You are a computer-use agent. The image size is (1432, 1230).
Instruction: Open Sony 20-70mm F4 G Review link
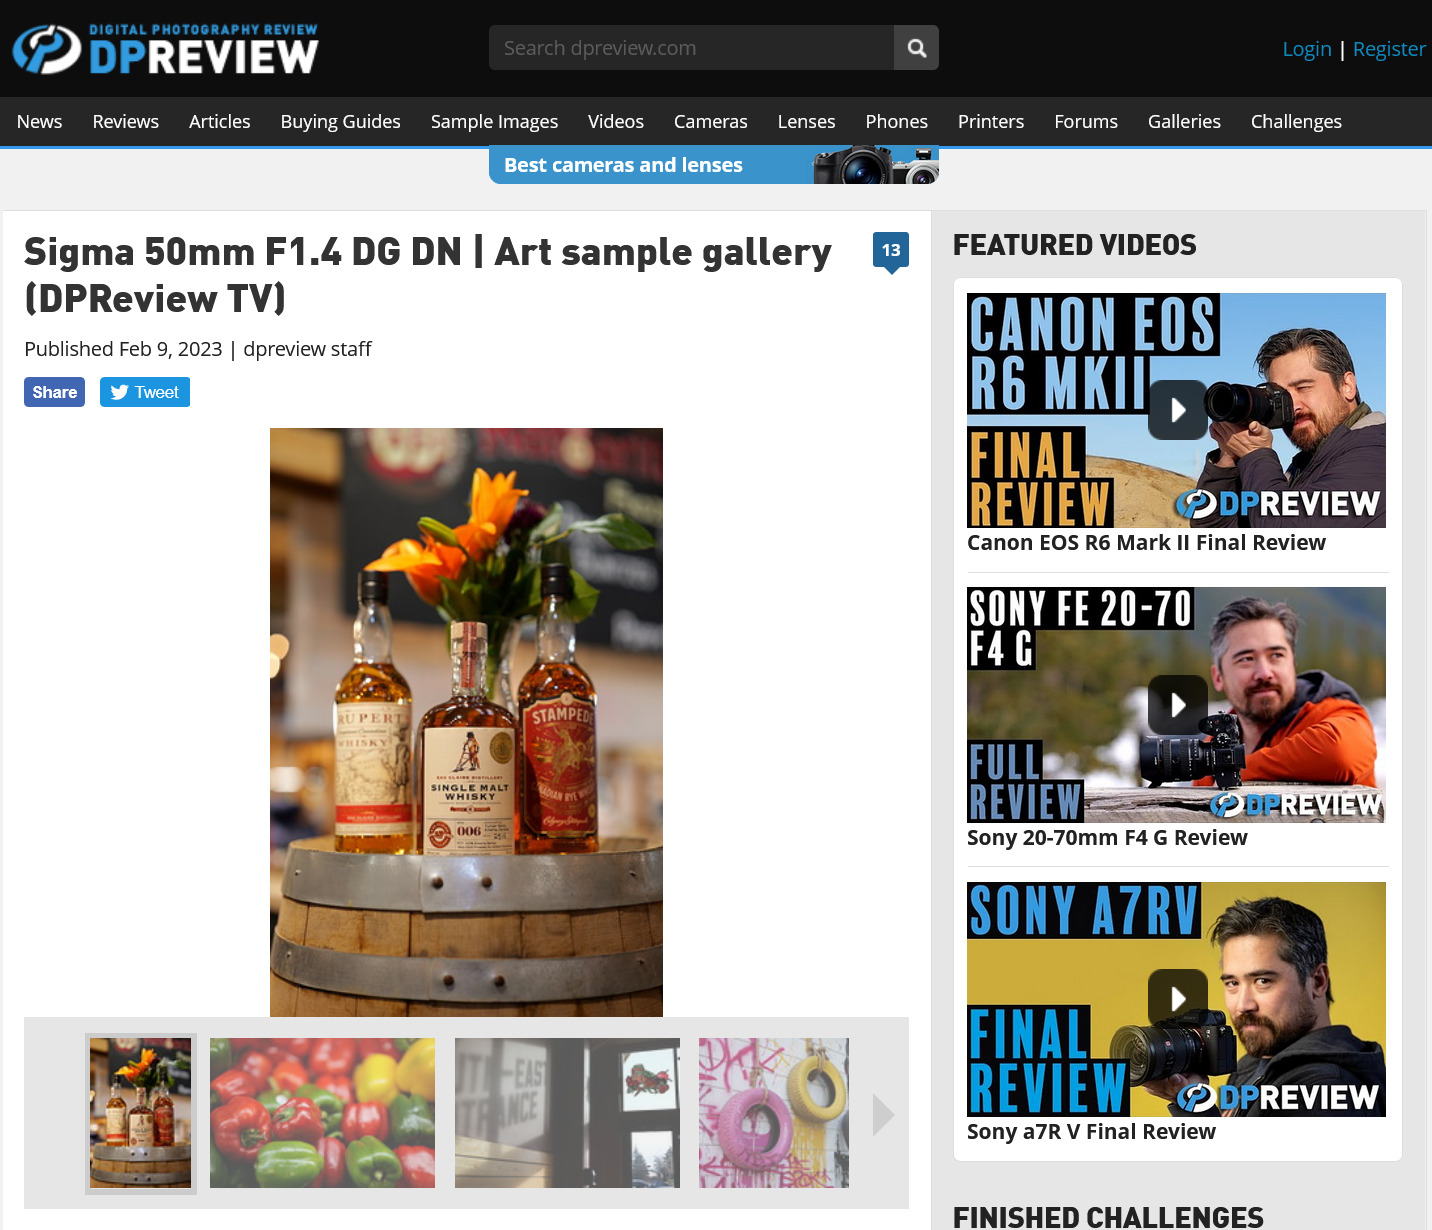tap(1107, 838)
